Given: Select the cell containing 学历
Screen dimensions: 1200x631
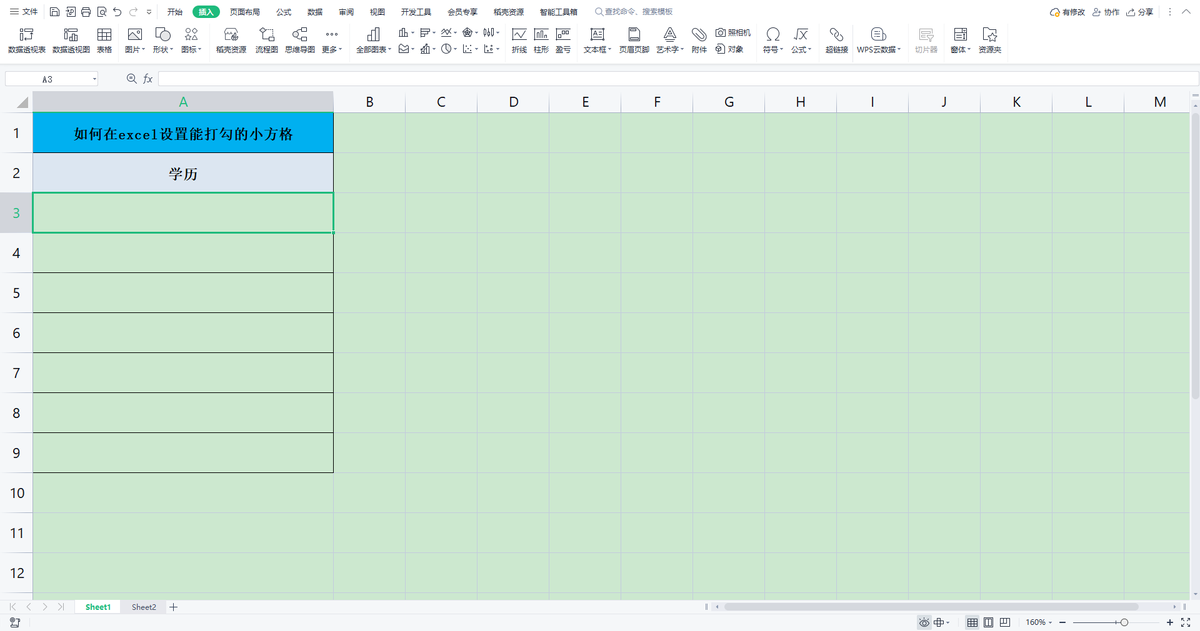Looking at the screenshot, I should [183, 173].
